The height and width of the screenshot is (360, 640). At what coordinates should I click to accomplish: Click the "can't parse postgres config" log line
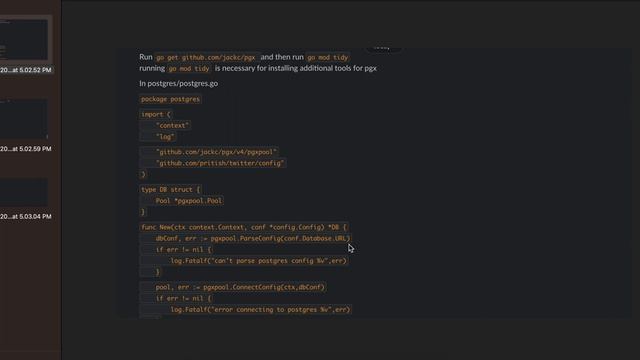pyautogui.click(x=244, y=261)
